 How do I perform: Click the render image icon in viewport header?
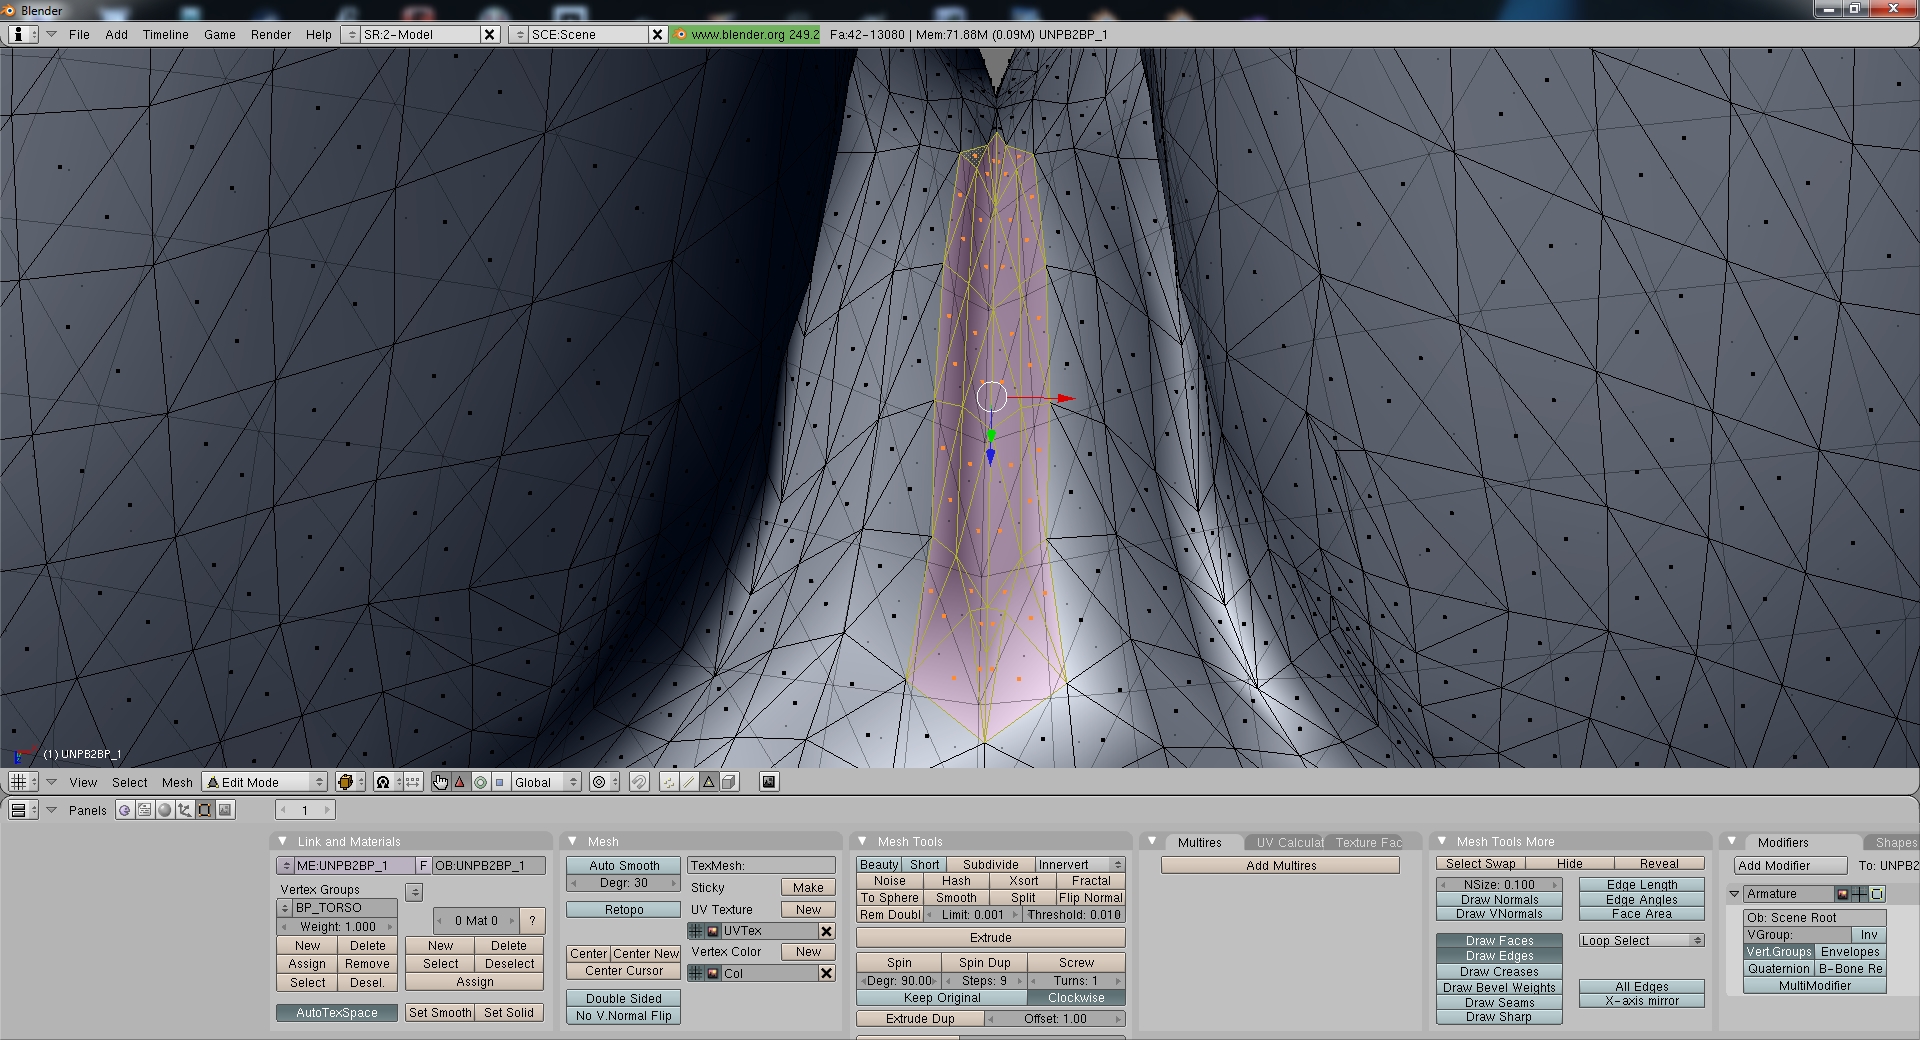point(769,782)
